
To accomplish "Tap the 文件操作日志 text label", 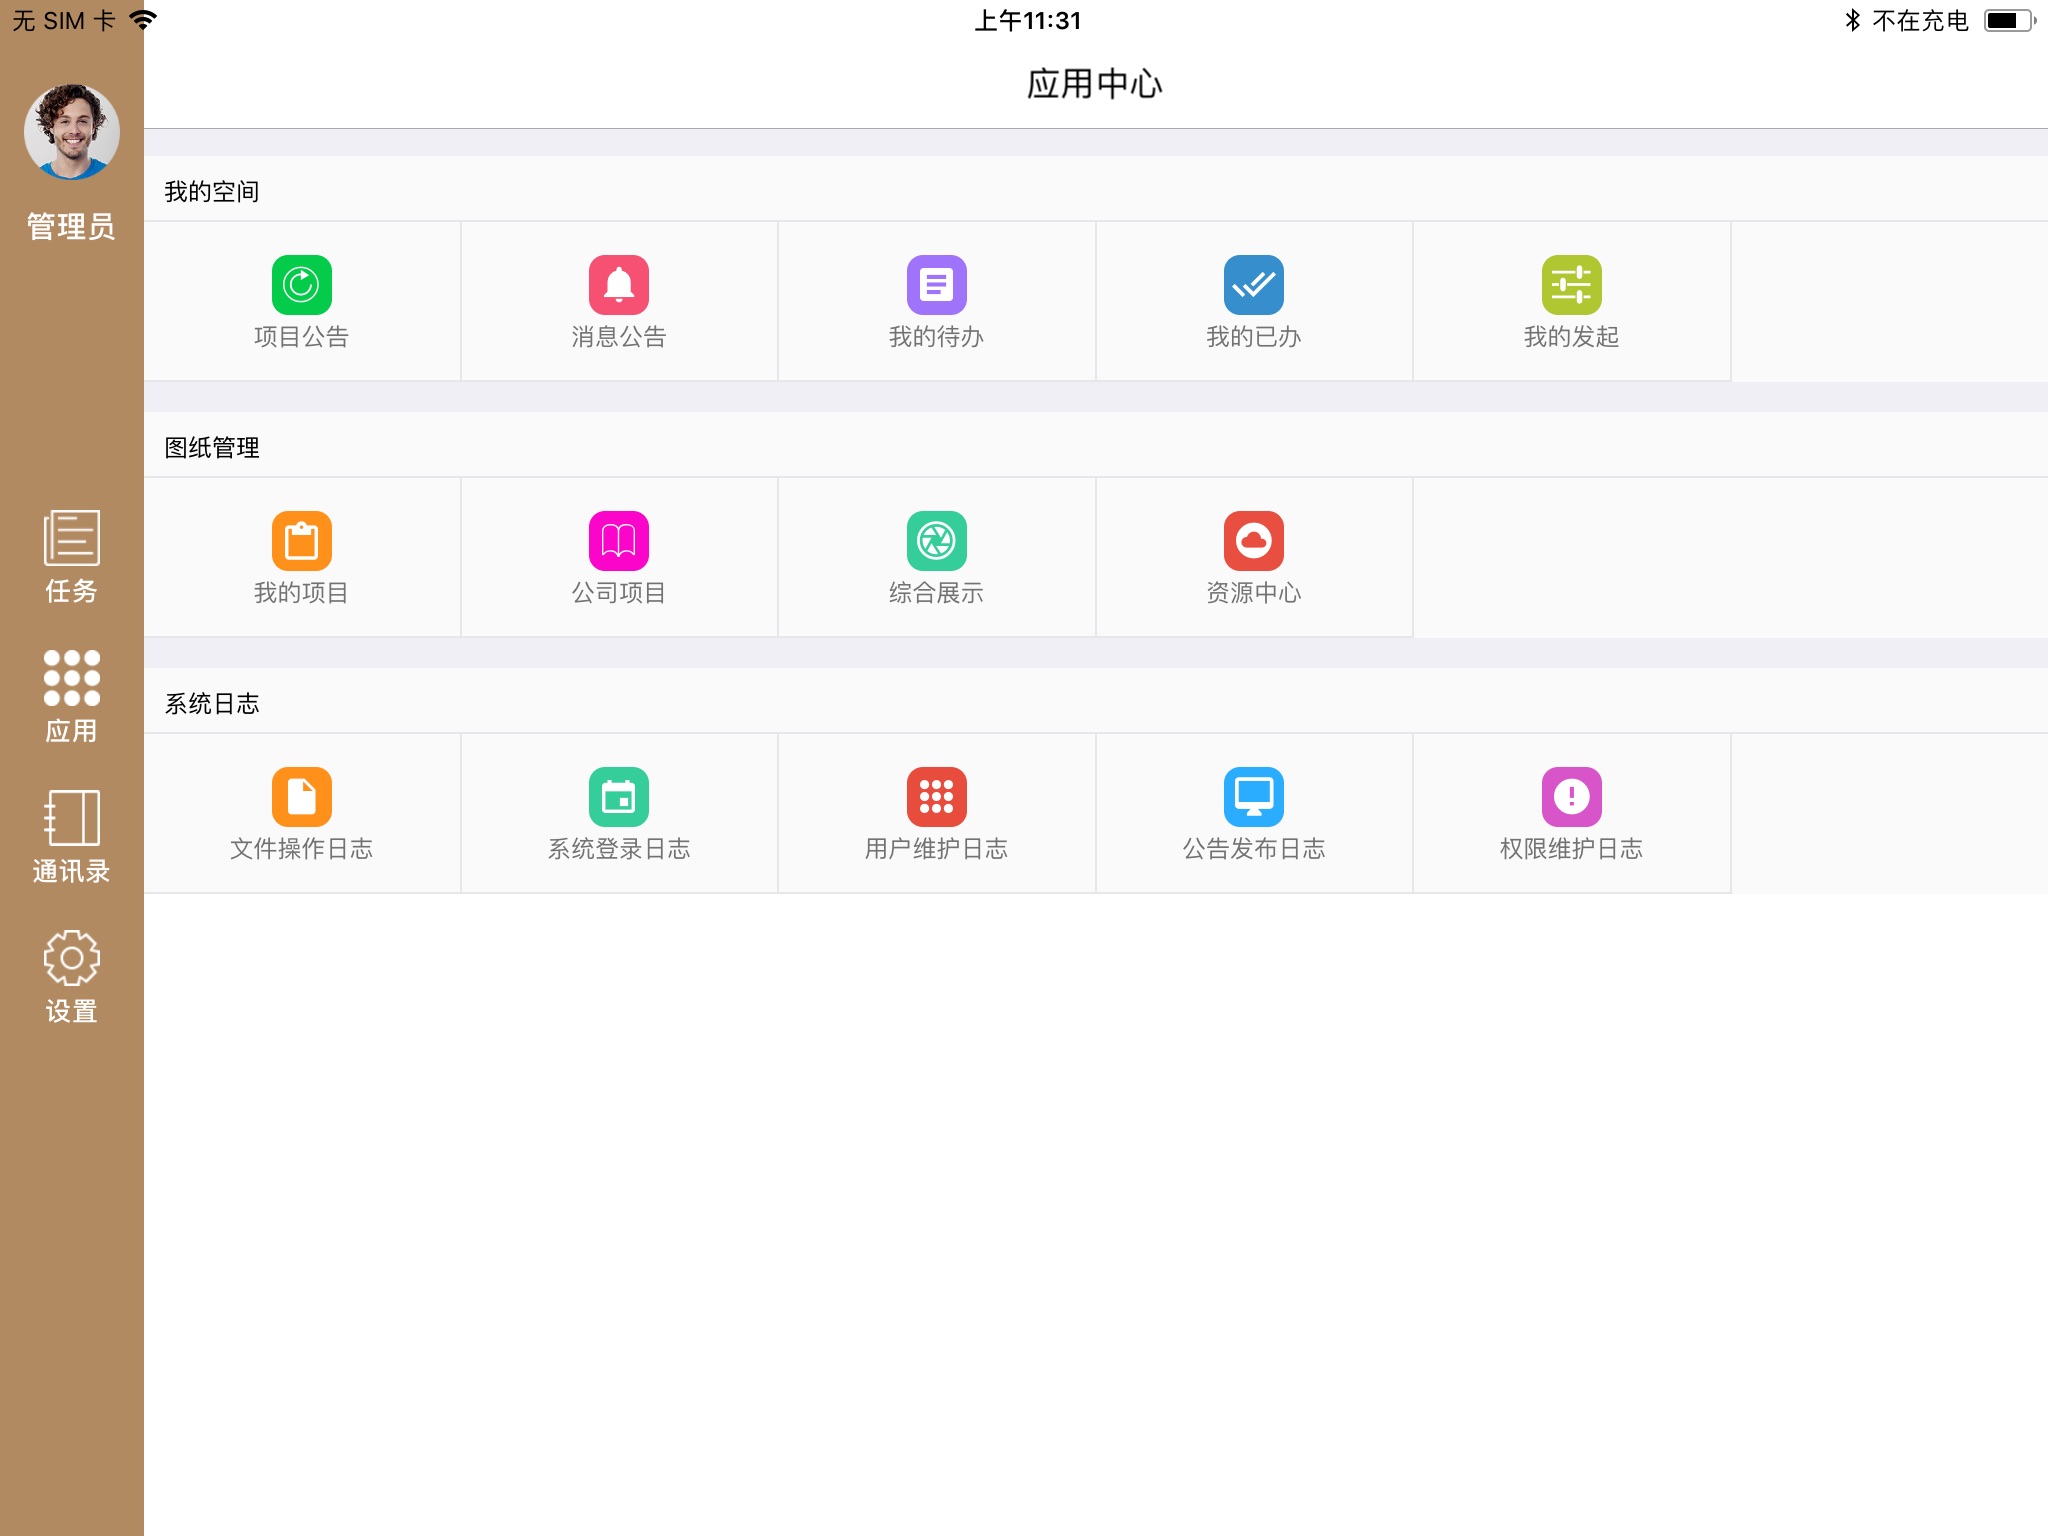I will (301, 849).
